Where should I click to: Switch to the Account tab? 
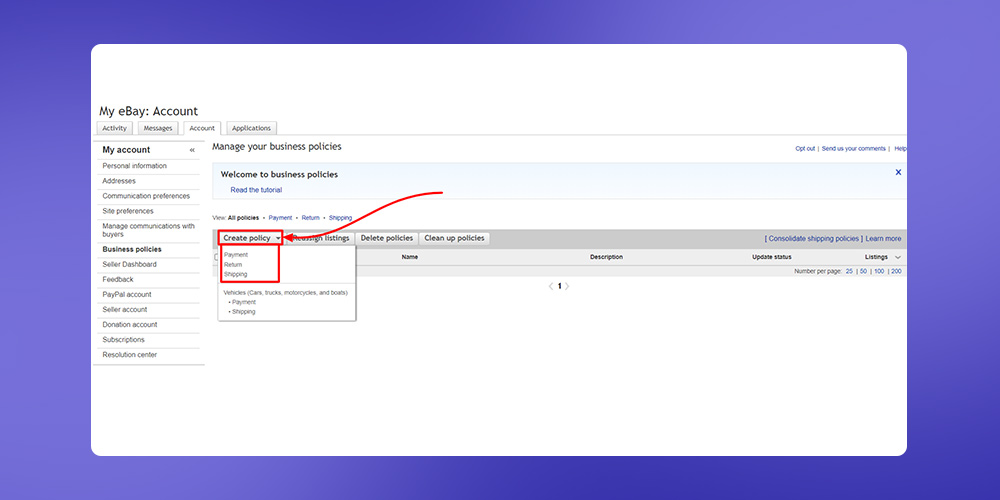click(202, 128)
